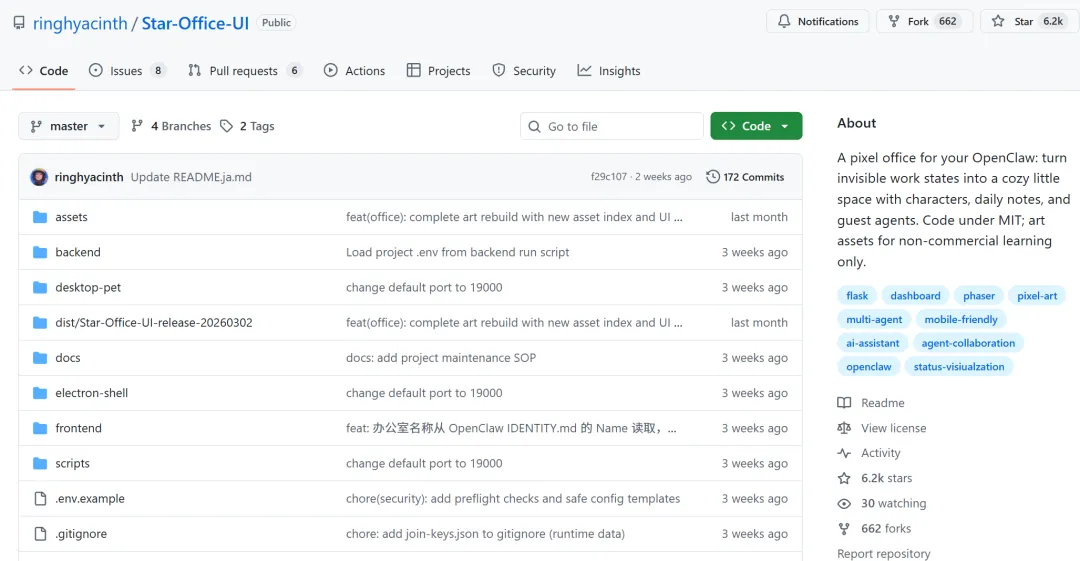Image resolution: width=1080 pixels, height=561 pixels.
Task: Select the agent-collaboration topic tag
Action: click(x=968, y=343)
